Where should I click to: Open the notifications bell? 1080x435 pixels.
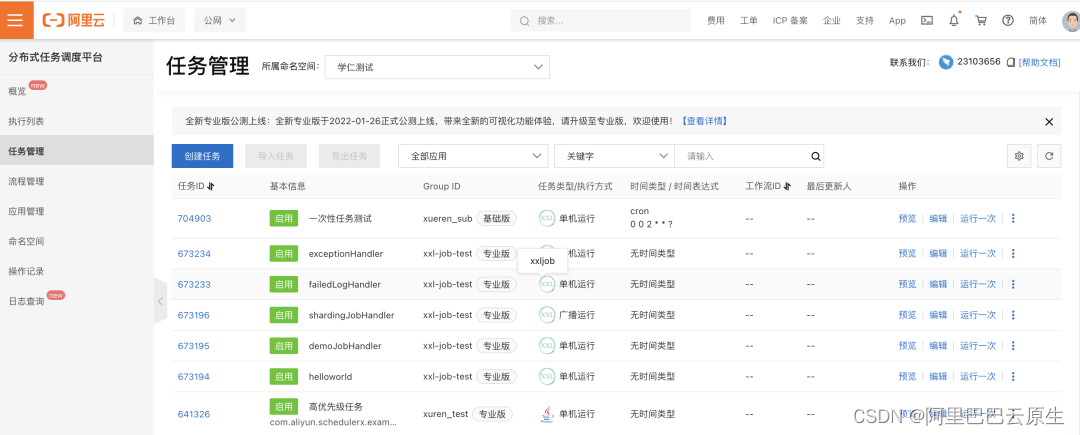point(954,20)
